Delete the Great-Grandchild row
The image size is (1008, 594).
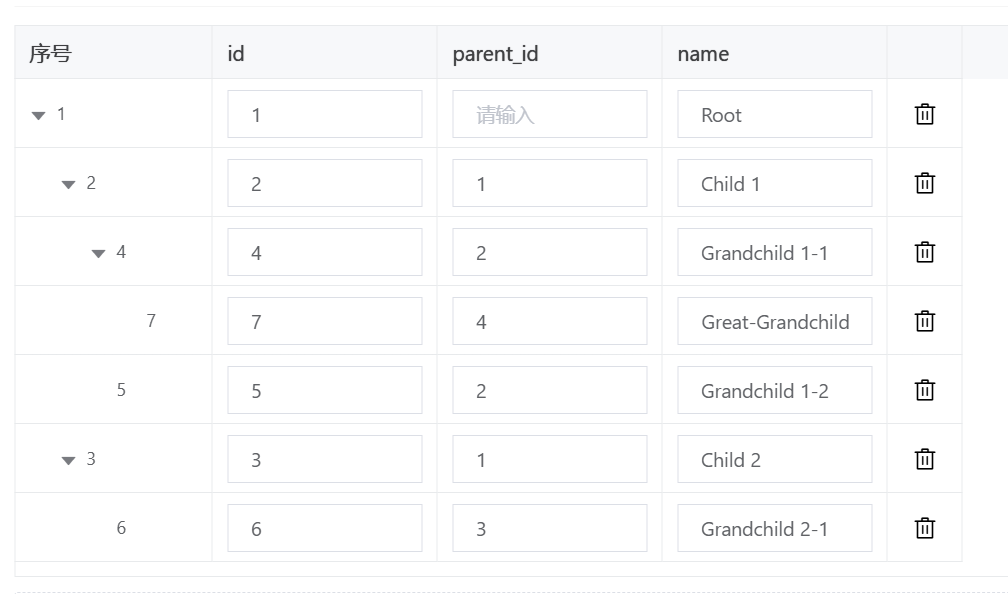click(925, 321)
